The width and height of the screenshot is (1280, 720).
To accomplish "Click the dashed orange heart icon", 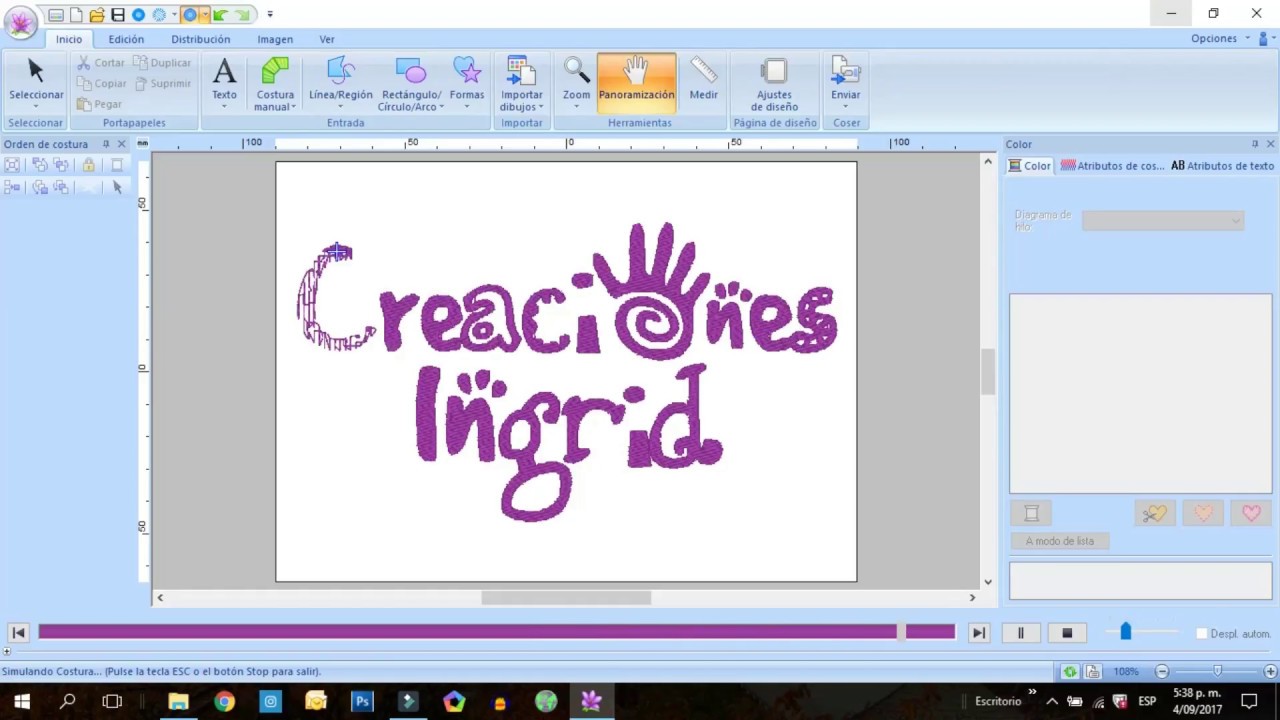I will point(1203,513).
